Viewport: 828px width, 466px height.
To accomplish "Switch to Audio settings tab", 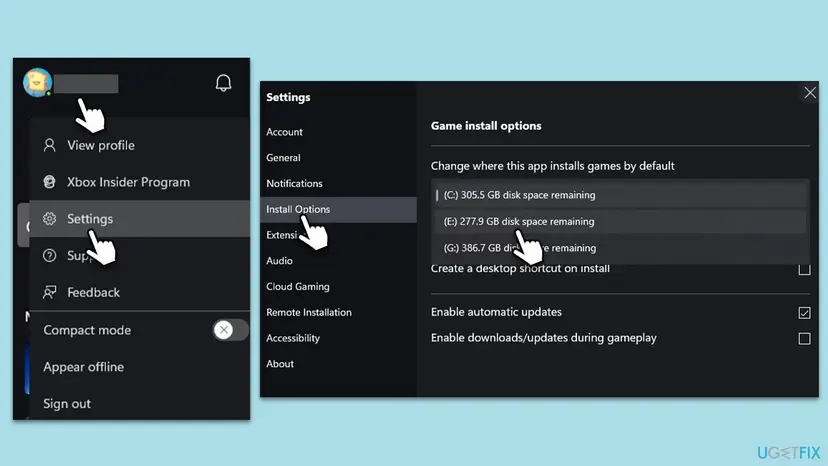I will coord(338,261).
